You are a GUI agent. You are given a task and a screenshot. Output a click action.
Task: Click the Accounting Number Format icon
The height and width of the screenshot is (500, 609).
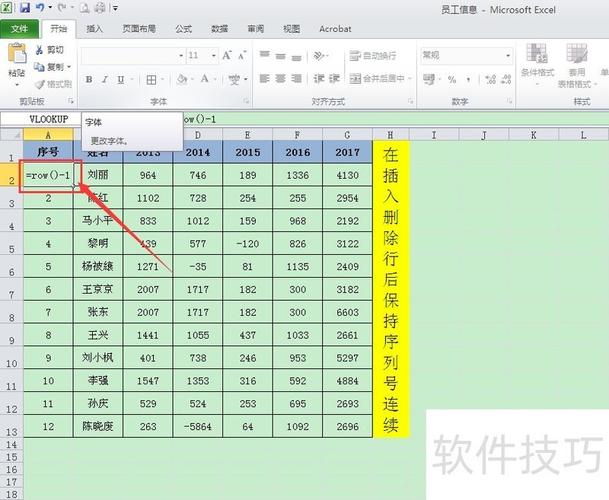429,80
